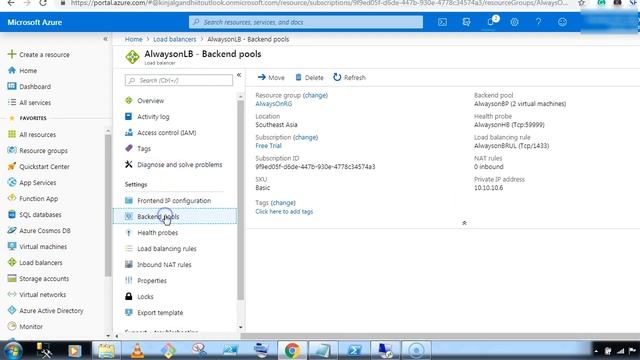The width and height of the screenshot is (640, 360).
Task: Open VLC media player from taskbar
Action: [137, 351]
